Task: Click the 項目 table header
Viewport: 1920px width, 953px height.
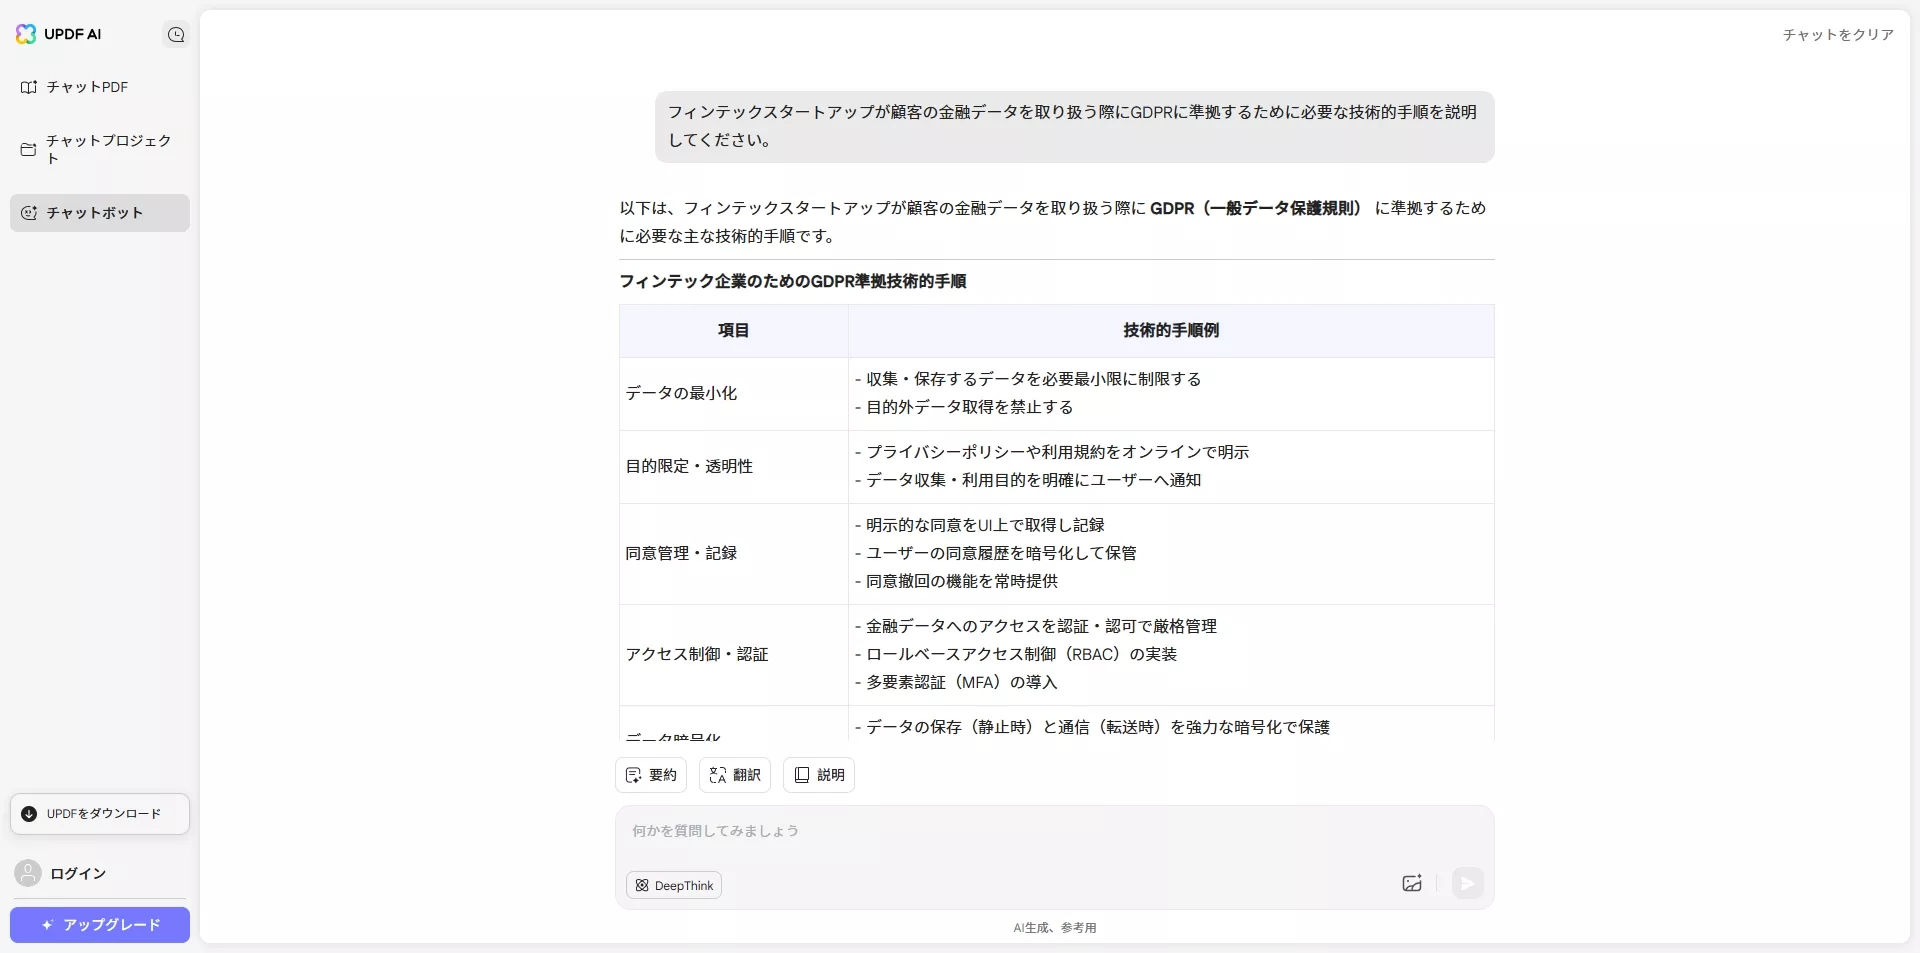Action: 733,331
